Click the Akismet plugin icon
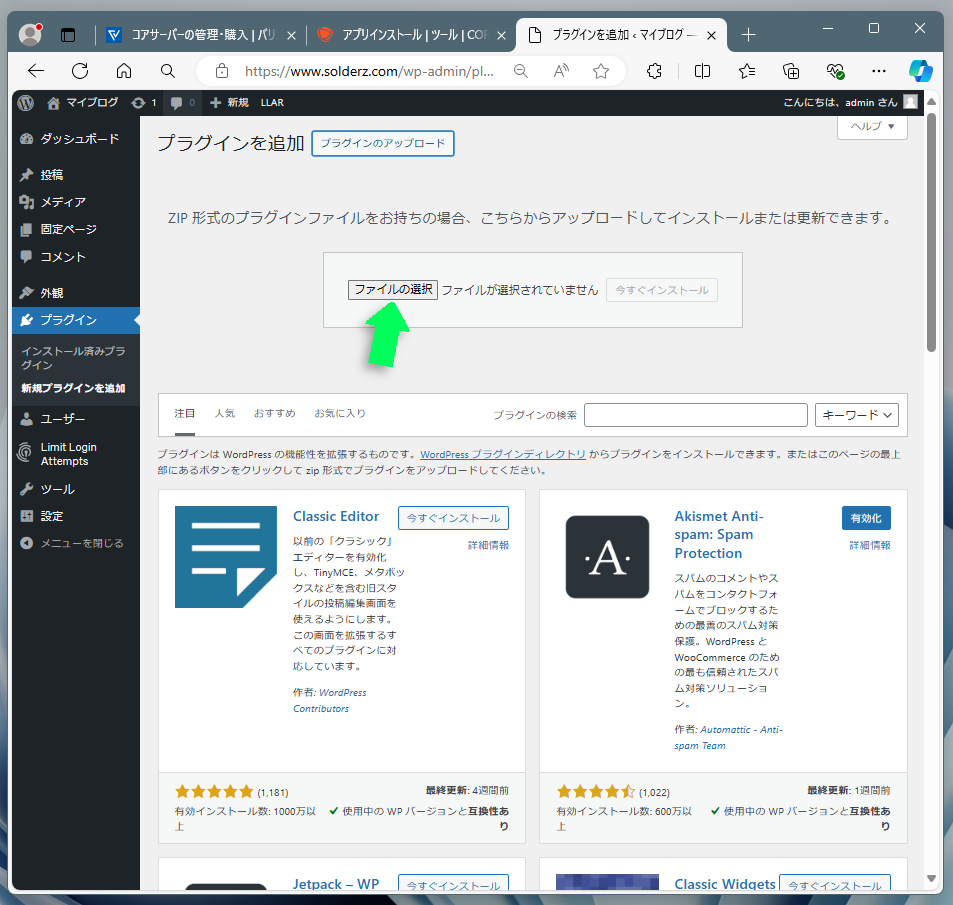 607,557
